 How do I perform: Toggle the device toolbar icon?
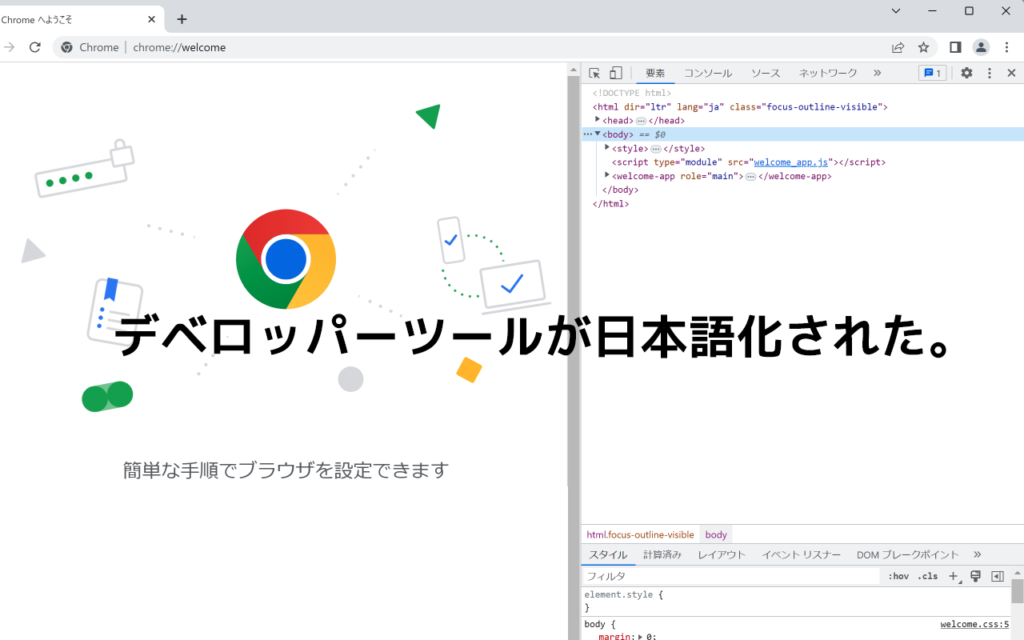tap(616, 73)
